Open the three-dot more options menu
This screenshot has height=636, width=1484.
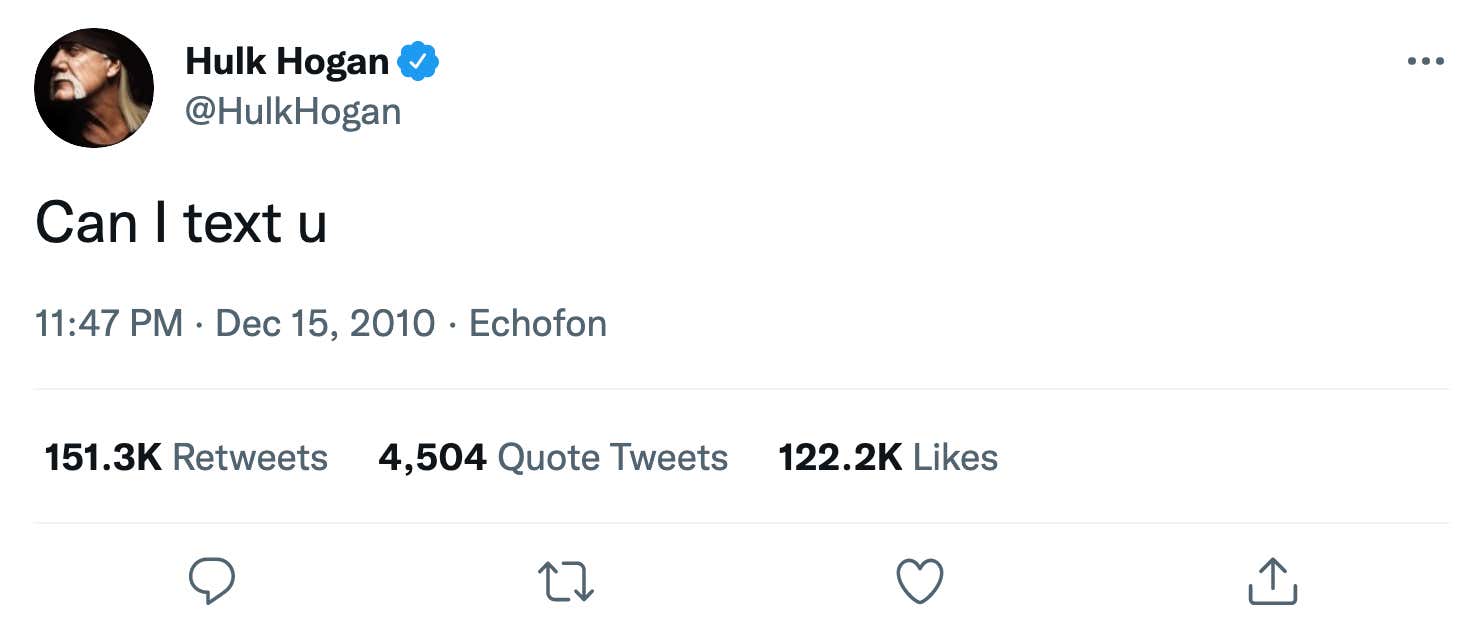click(1425, 62)
